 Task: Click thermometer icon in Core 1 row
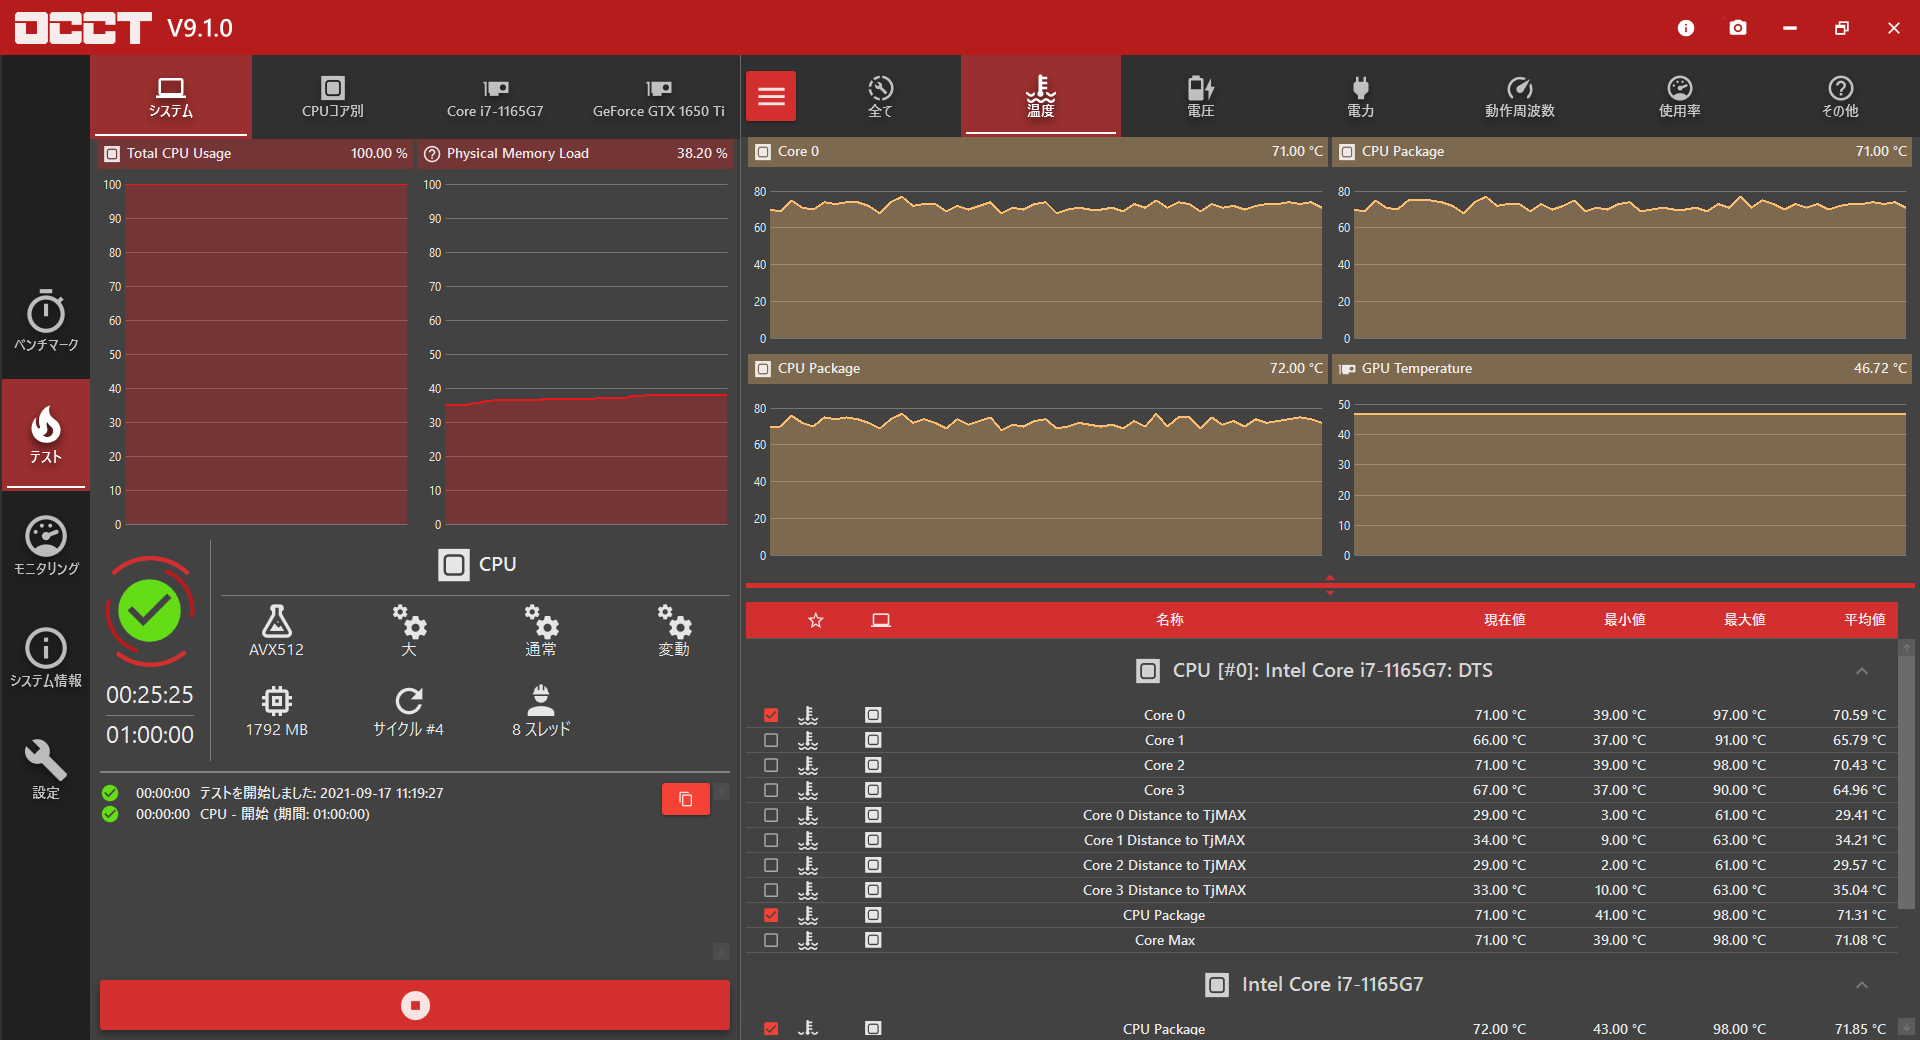tap(808, 740)
